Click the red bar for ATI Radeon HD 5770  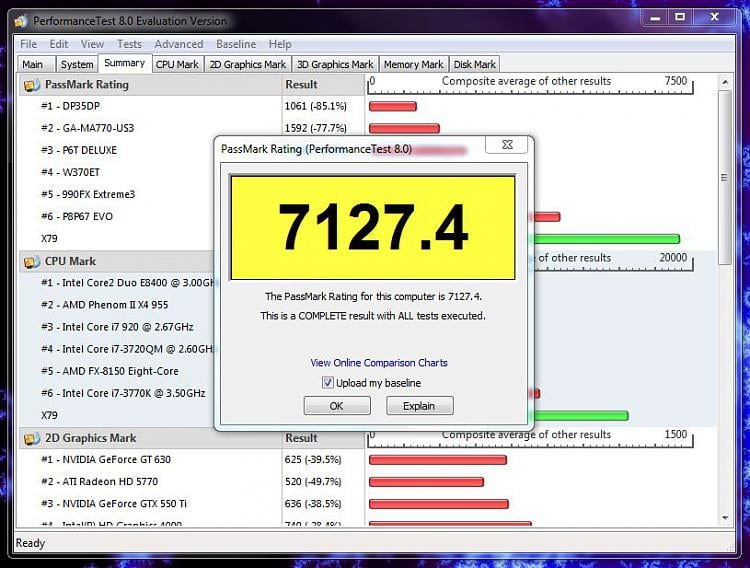point(426,482)
